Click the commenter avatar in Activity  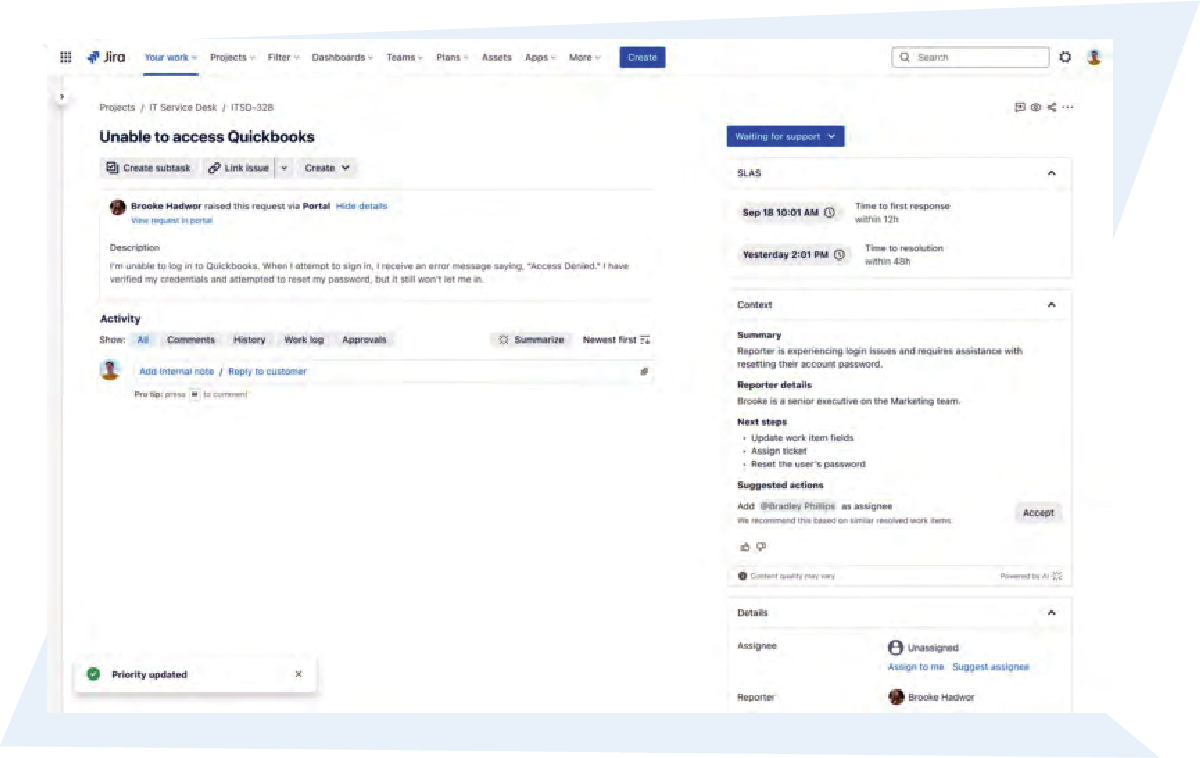pyautogui.click(x=111, y=369)
